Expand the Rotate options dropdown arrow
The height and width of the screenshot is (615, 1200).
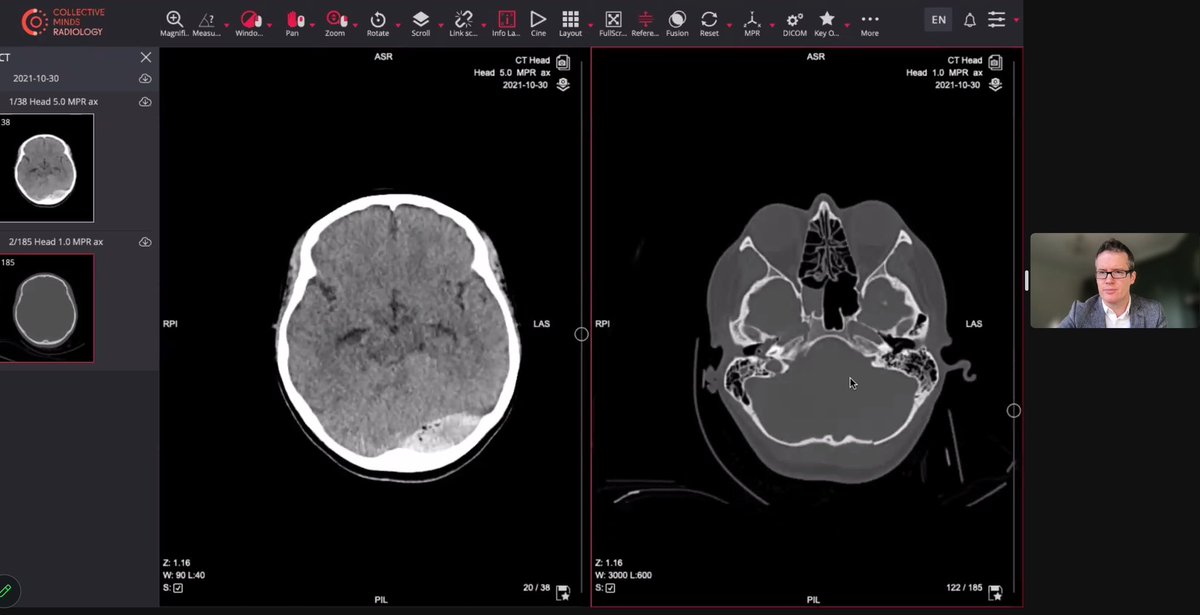[x=397, y=24]
